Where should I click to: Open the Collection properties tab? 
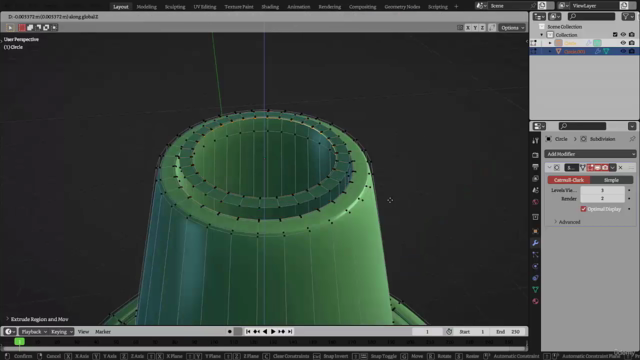click(x=535, y=217)
